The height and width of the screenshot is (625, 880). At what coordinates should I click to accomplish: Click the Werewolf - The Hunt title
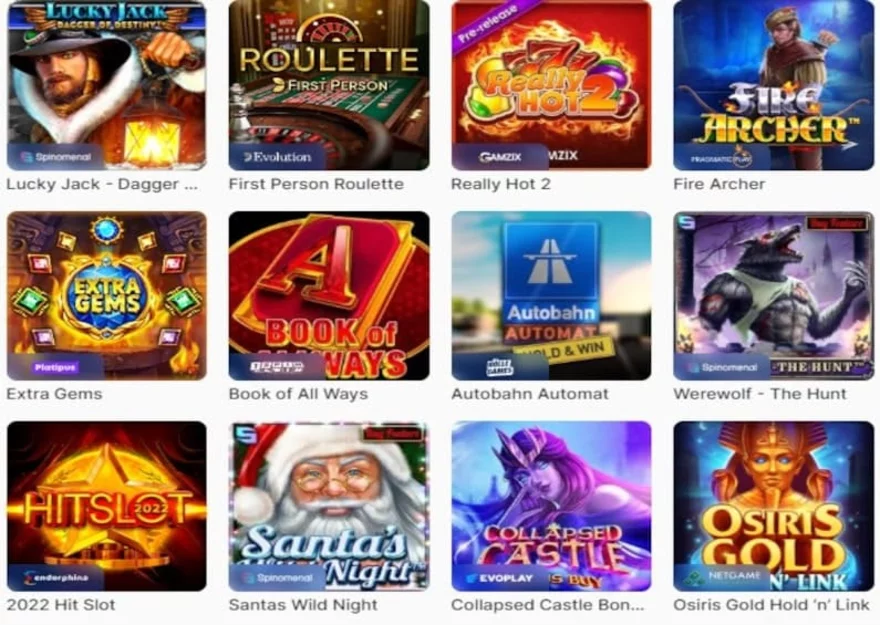[760, 394]
